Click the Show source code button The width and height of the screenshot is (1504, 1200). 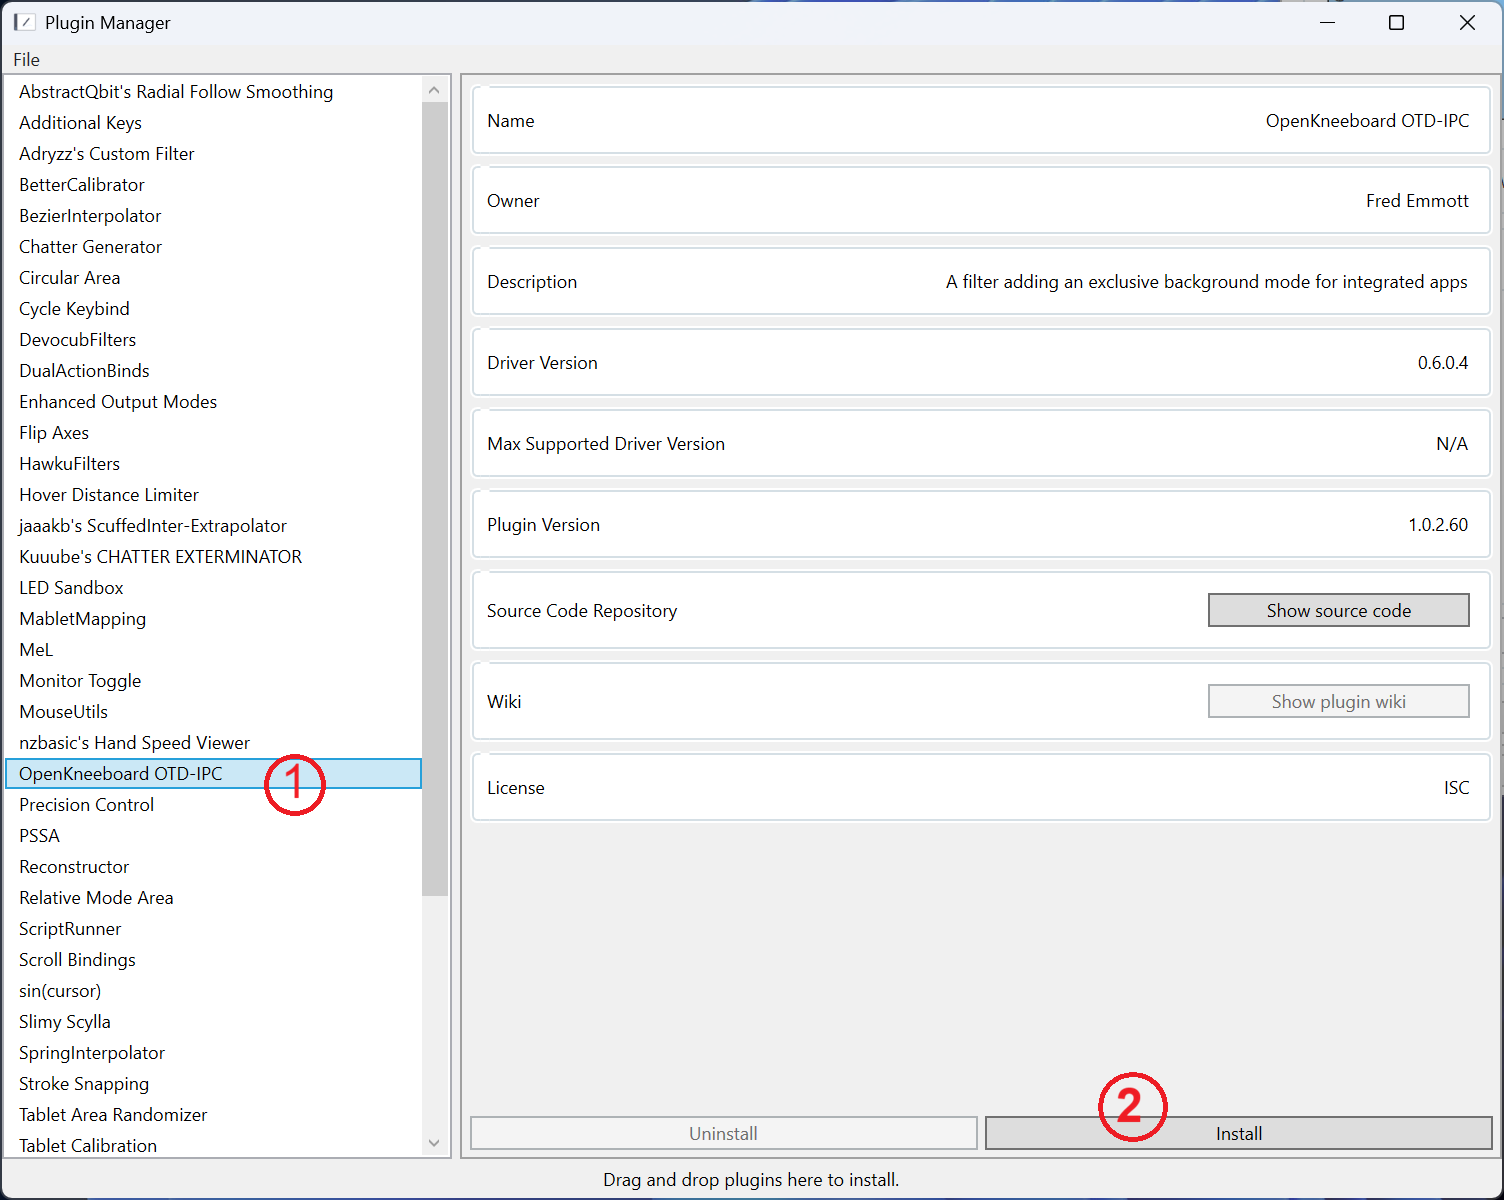1338,610
